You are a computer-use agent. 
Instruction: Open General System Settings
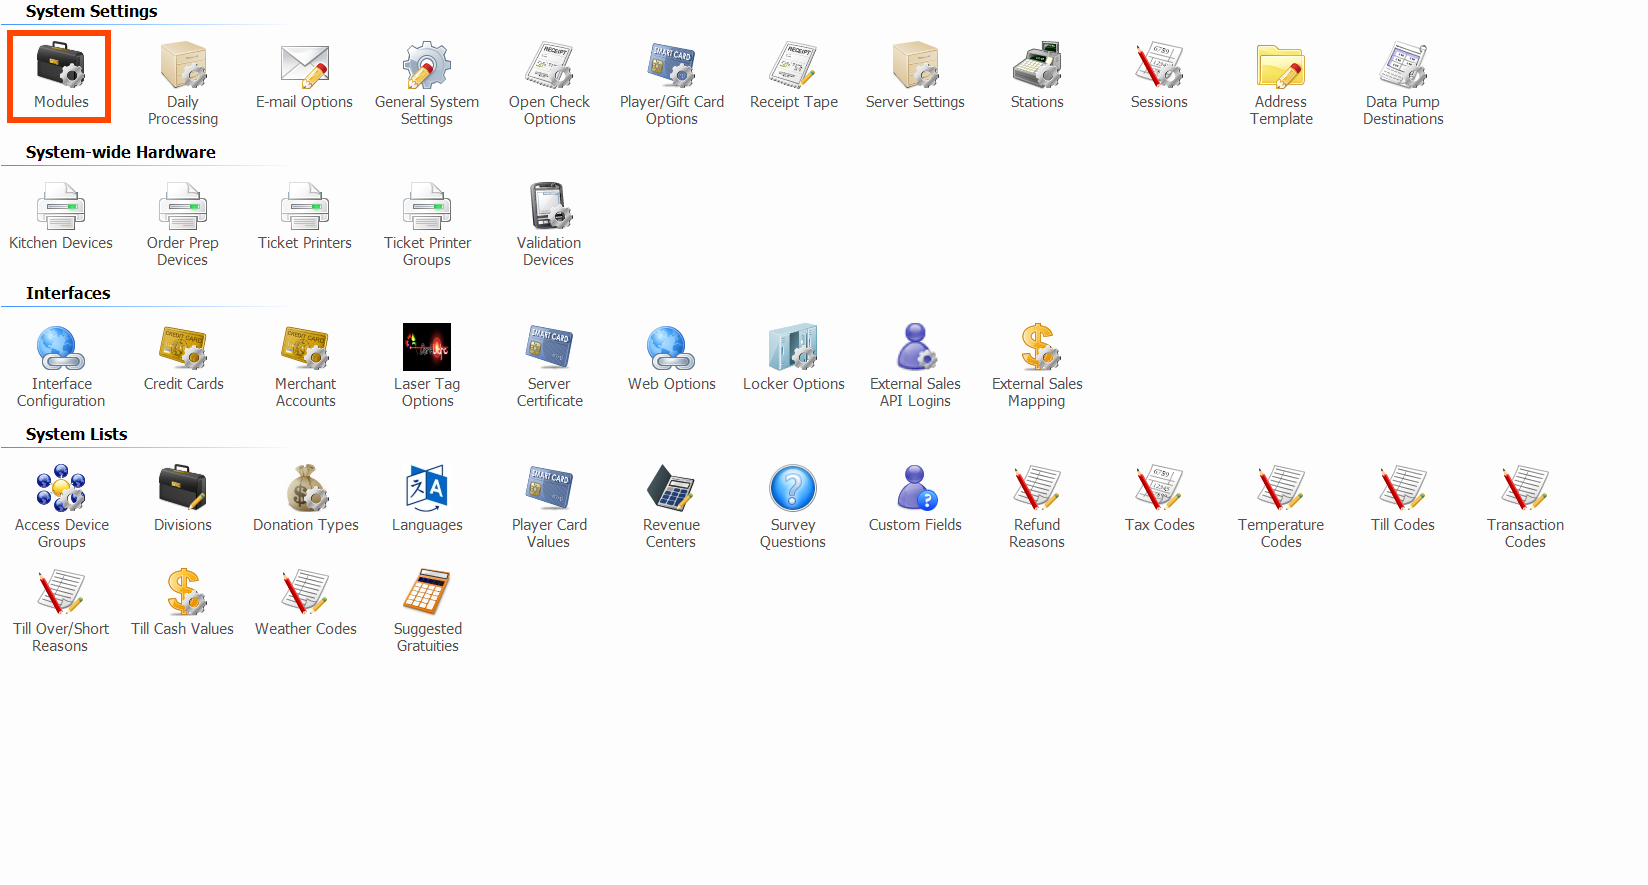click(x=427, y=66)
